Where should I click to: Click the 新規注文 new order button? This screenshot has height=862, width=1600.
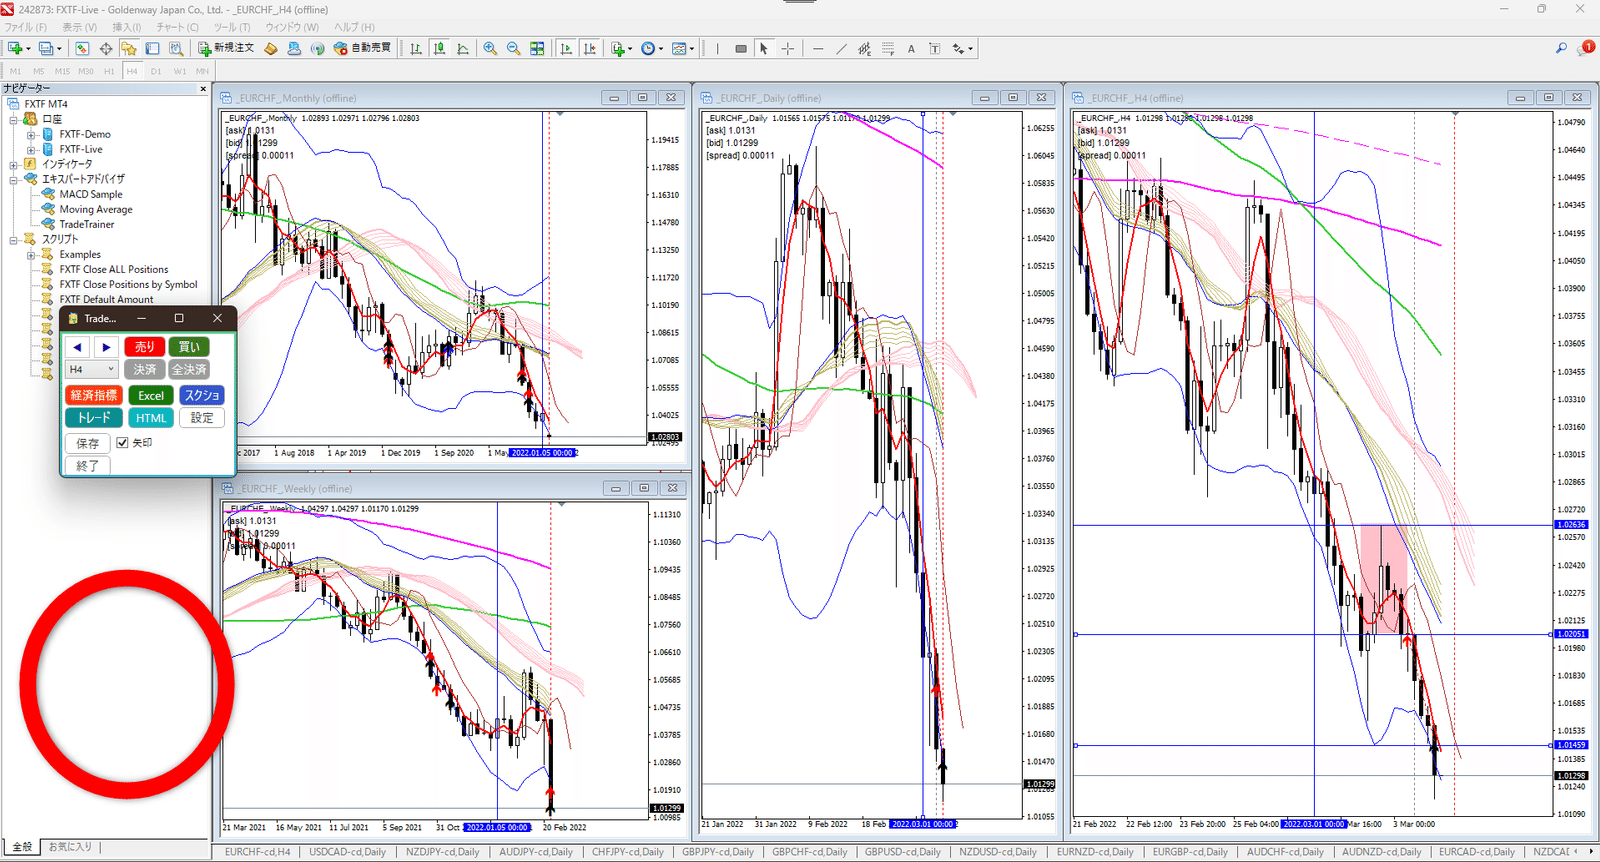[226, 48]
